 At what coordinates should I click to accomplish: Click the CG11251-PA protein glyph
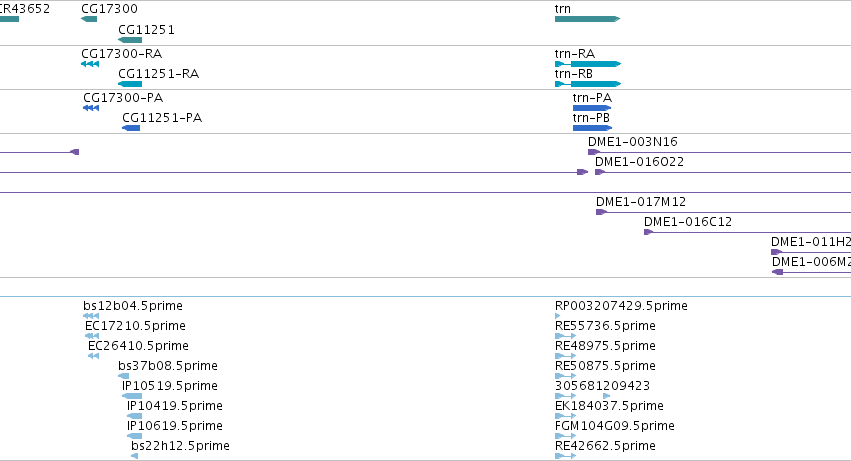point(131,128)
